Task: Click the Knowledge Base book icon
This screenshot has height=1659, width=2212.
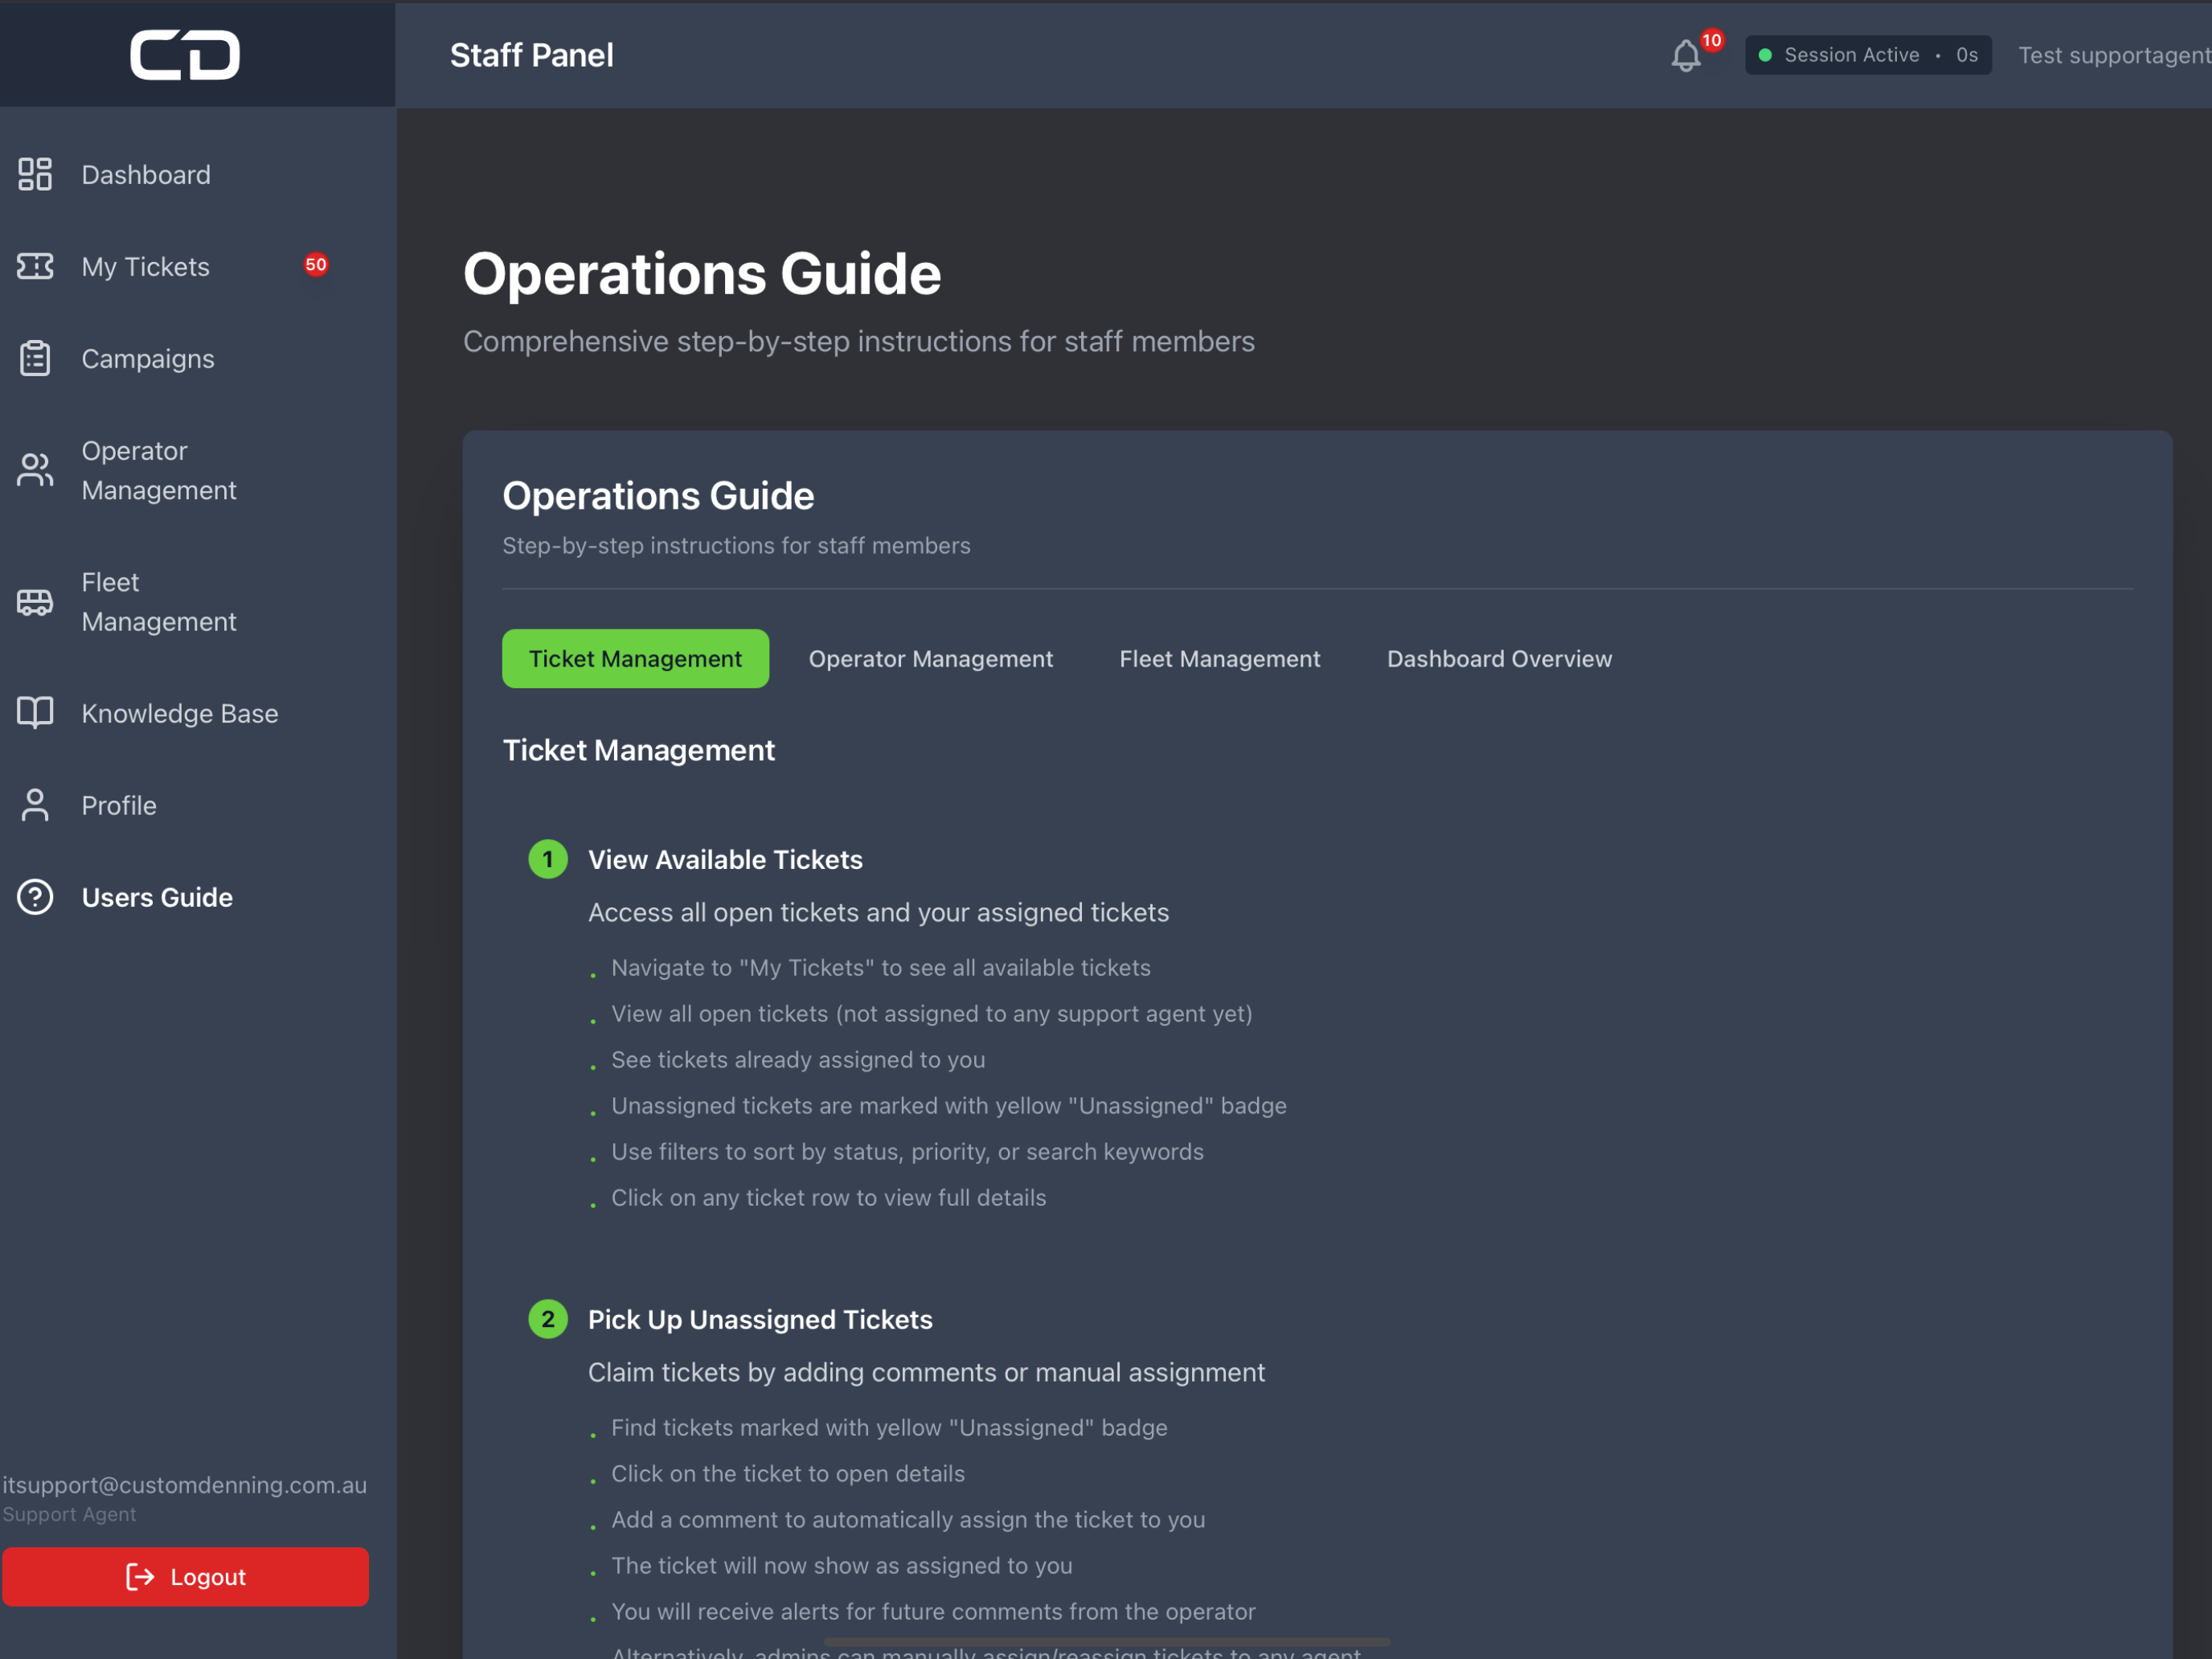Action: coord(35,713)
